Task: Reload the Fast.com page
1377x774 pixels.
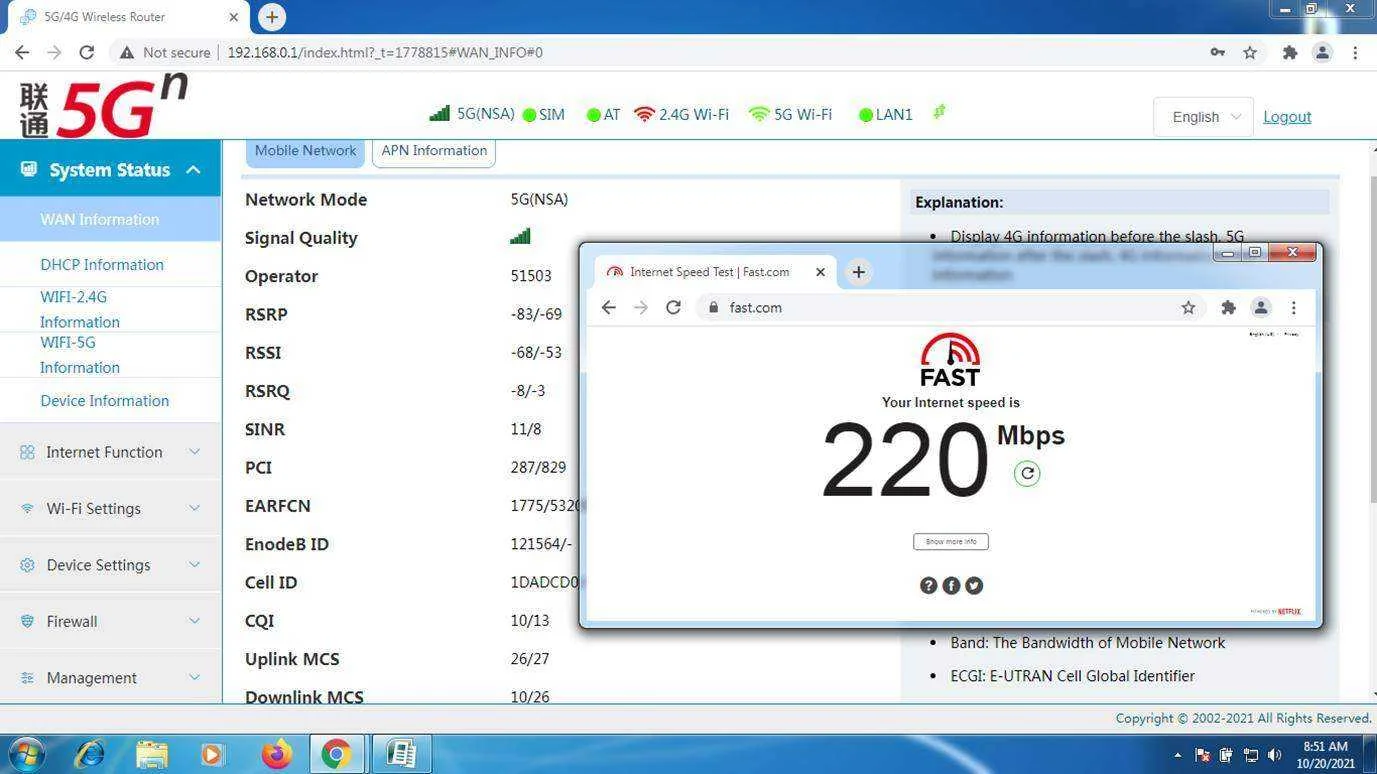Action: (x=673, y=308)
